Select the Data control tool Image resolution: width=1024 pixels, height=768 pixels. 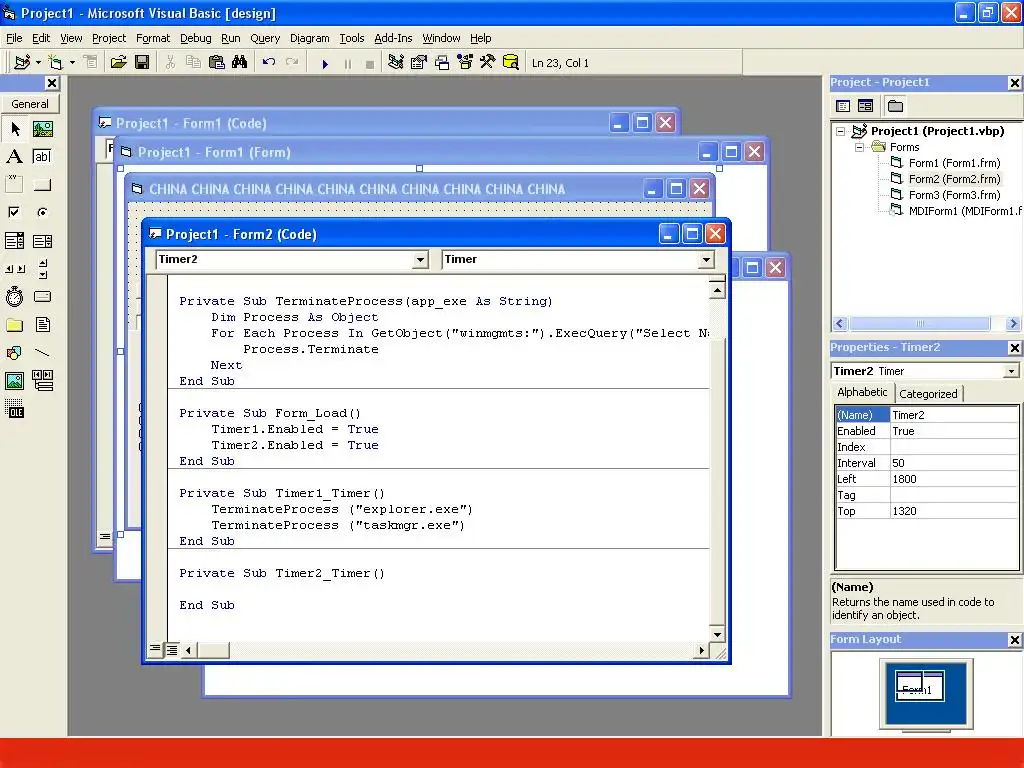tap(43, 380)
